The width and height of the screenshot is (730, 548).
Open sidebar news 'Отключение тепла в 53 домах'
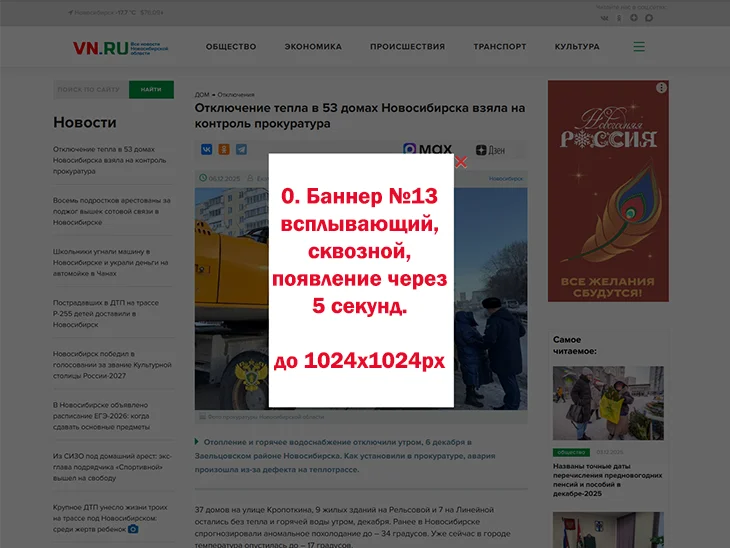(109, 160)
